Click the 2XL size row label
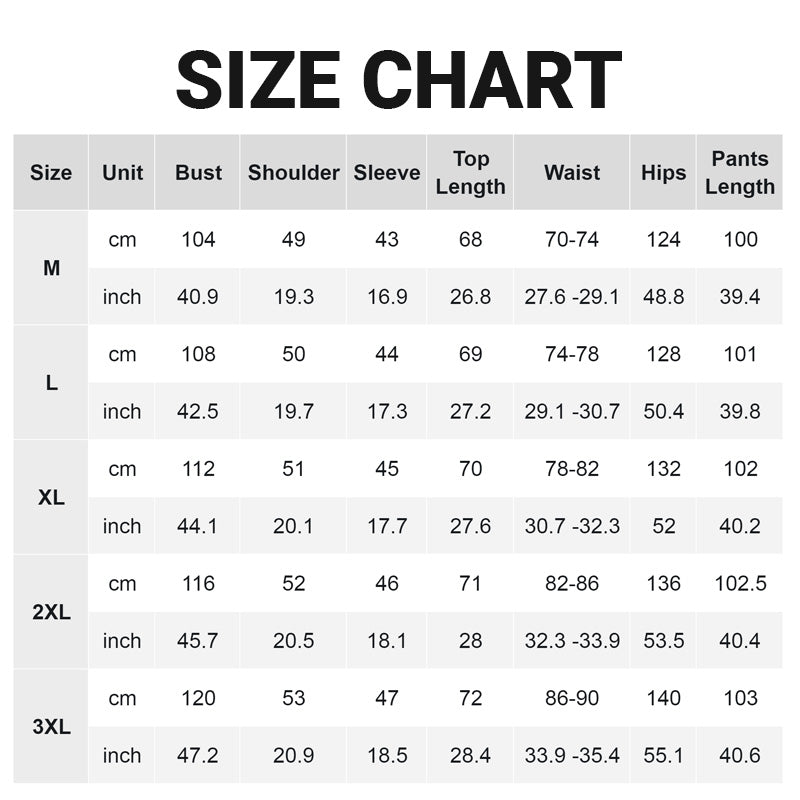 pyautogui.click(x=51, y=612)
